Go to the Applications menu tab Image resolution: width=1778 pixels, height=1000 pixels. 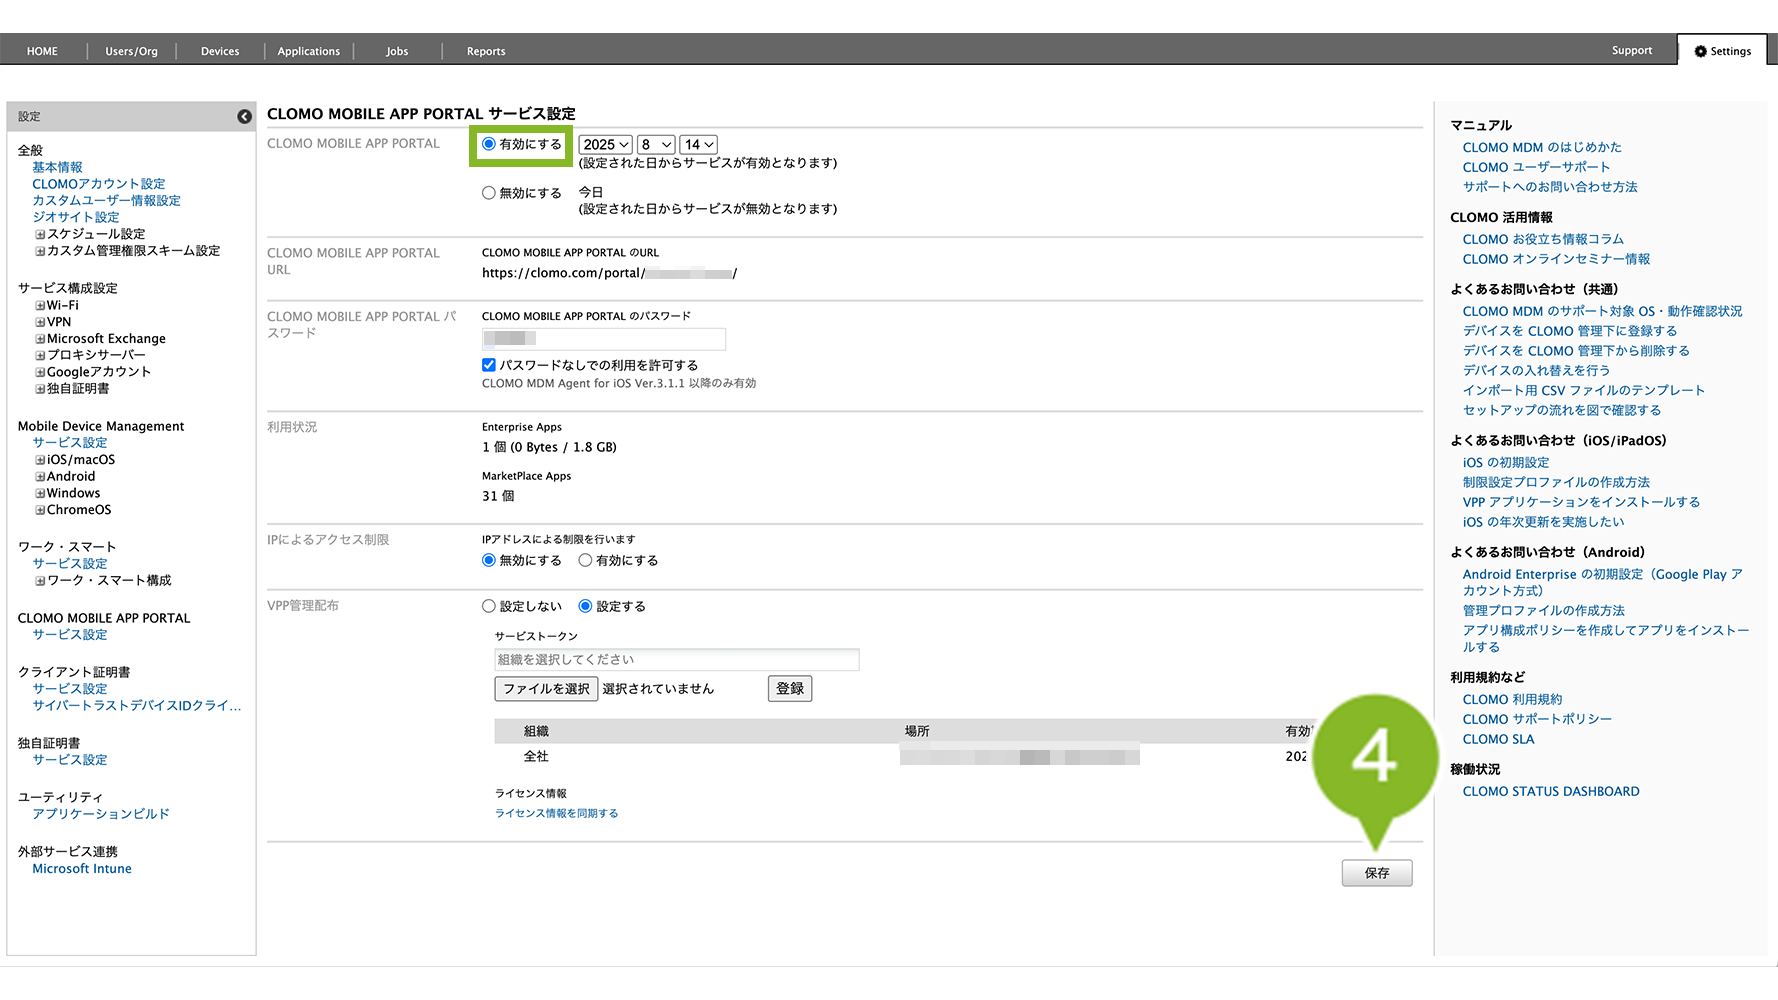click(x=308, y=51)
